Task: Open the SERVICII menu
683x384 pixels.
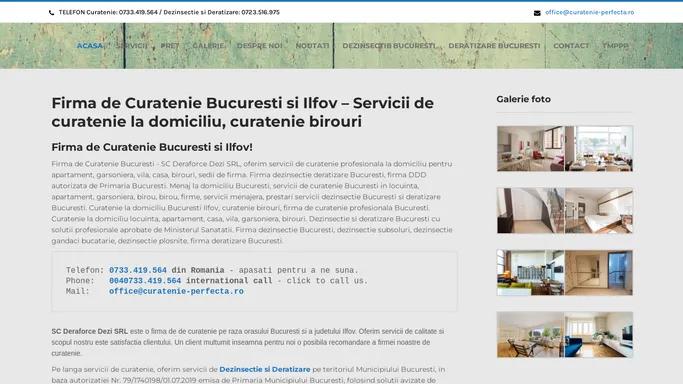Action: [x=132, y=46]
